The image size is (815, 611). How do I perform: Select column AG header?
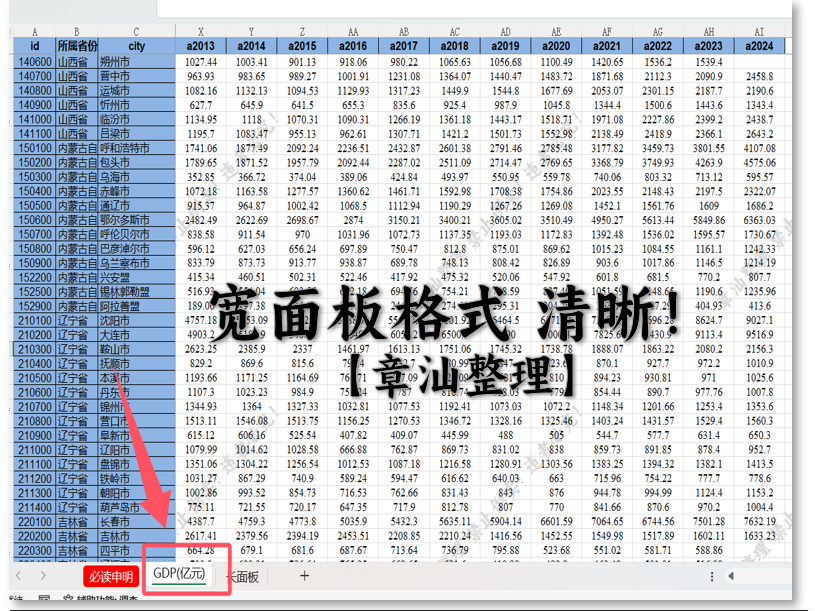pyautogui.click(x=658, y=31)
